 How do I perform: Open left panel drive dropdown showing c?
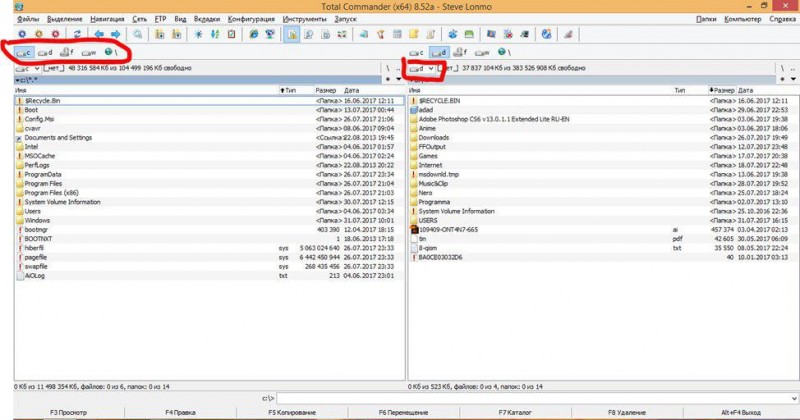coord(28,68)
